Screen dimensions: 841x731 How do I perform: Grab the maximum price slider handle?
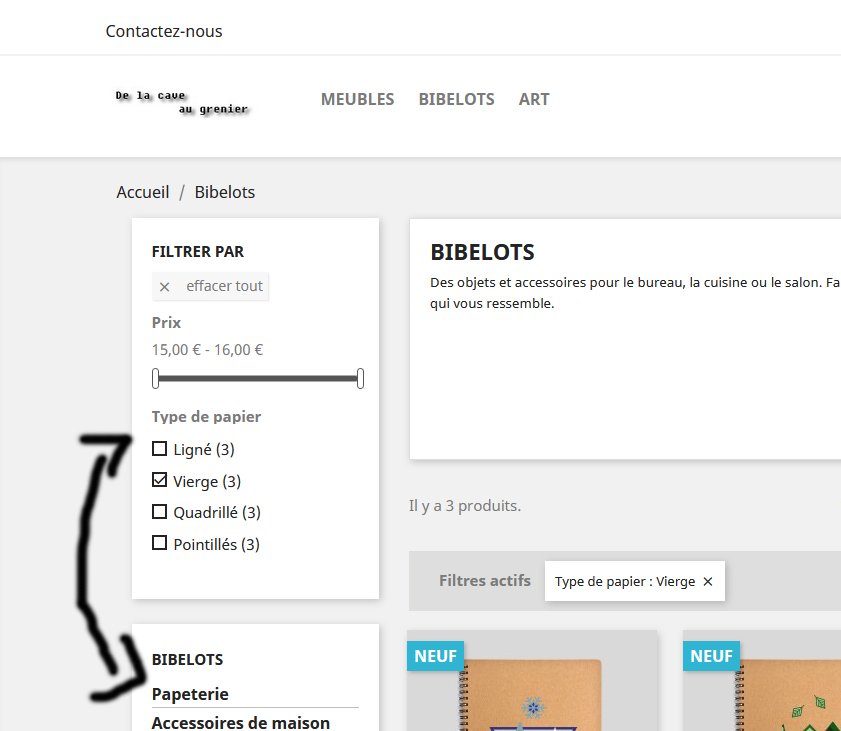point(360,378)
